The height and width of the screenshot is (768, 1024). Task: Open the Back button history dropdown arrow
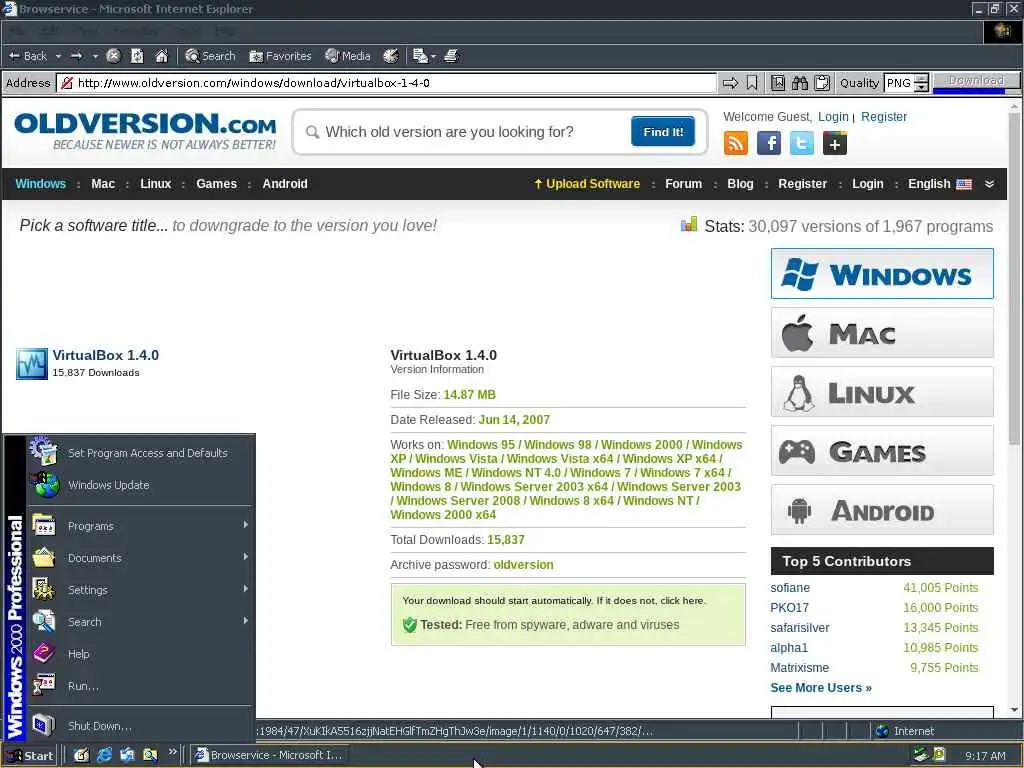[x=58, y=57]
